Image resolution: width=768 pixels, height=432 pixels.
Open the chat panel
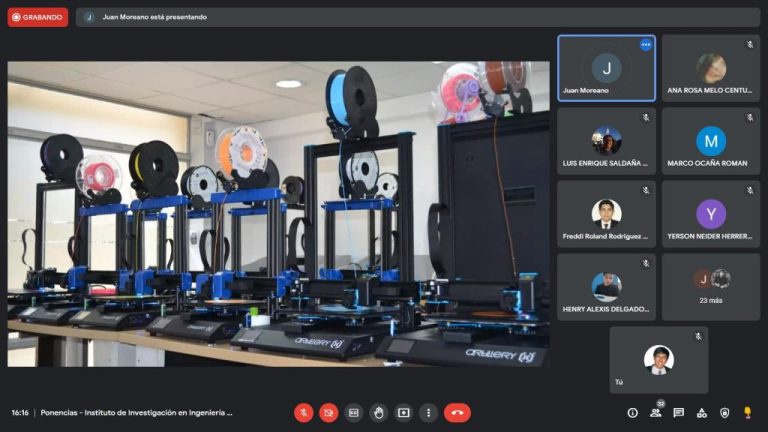point(679,412)
